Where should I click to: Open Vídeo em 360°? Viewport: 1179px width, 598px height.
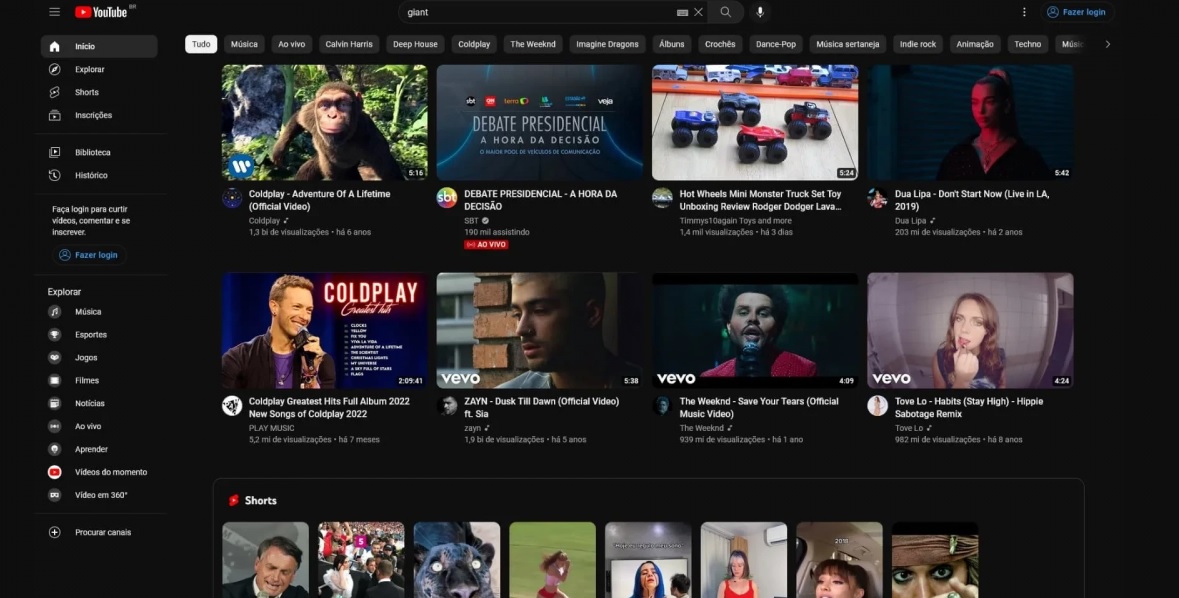tap(99, 495)
